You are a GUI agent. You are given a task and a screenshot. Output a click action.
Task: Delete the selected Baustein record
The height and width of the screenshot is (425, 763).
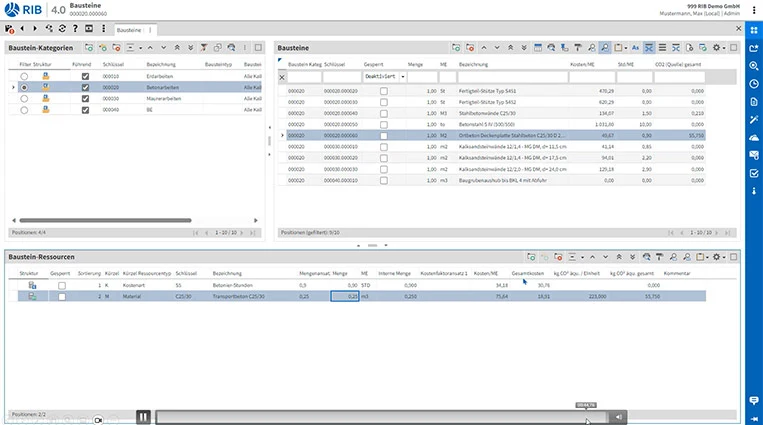click(470, 48)
